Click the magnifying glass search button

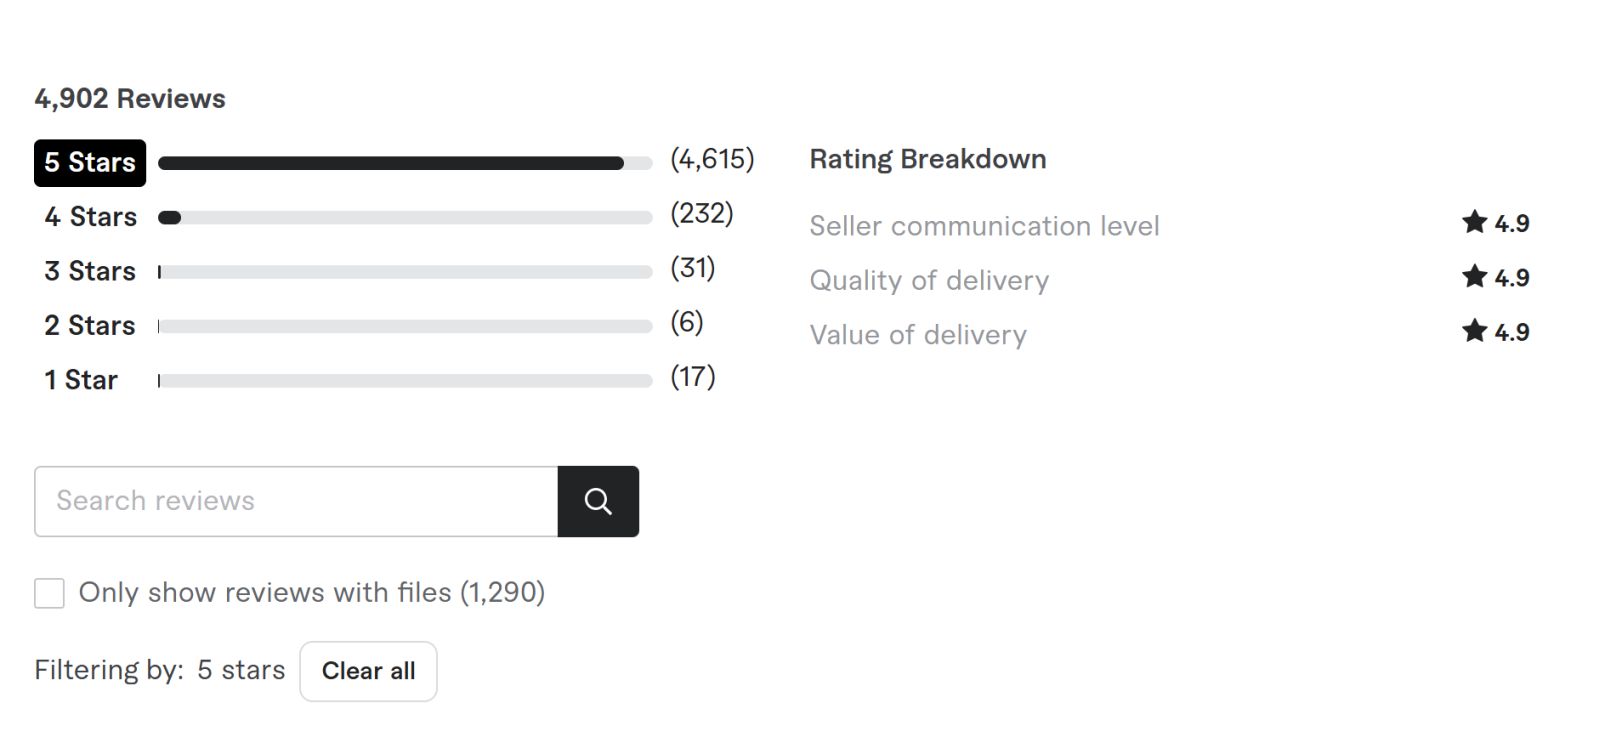click(598, 501)
